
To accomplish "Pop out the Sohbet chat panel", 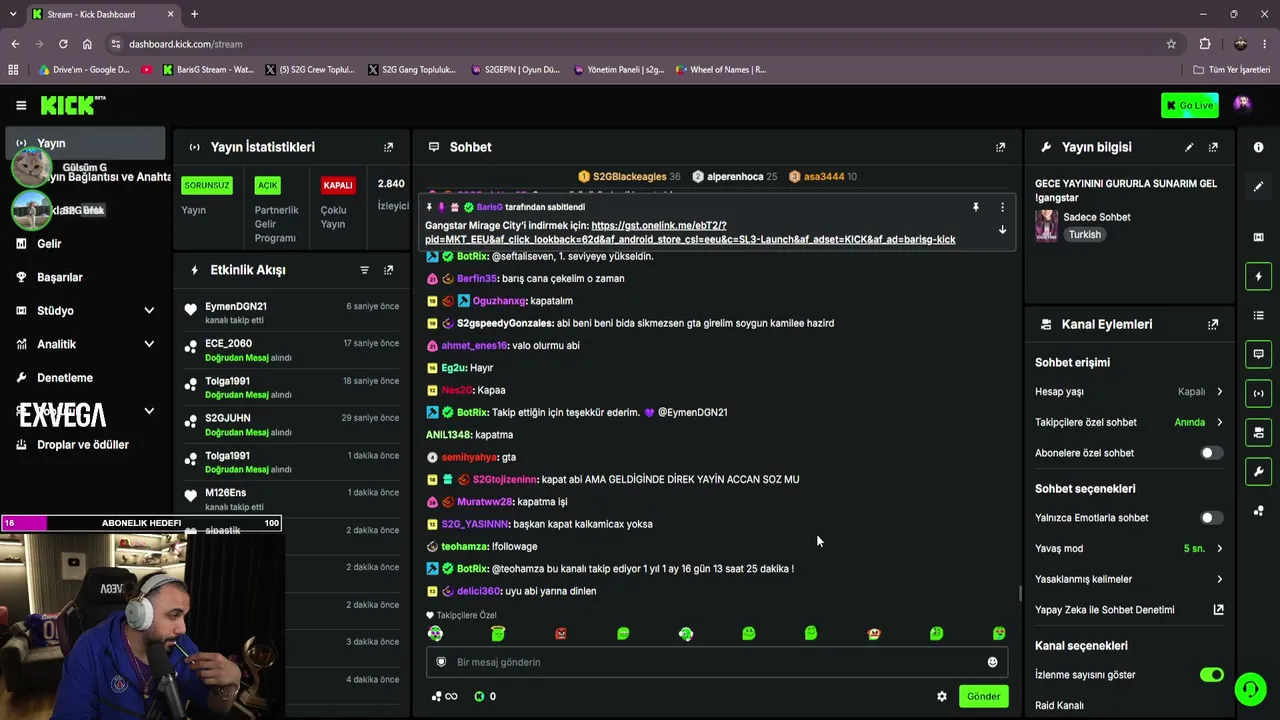I will (x=1000, y=147).
